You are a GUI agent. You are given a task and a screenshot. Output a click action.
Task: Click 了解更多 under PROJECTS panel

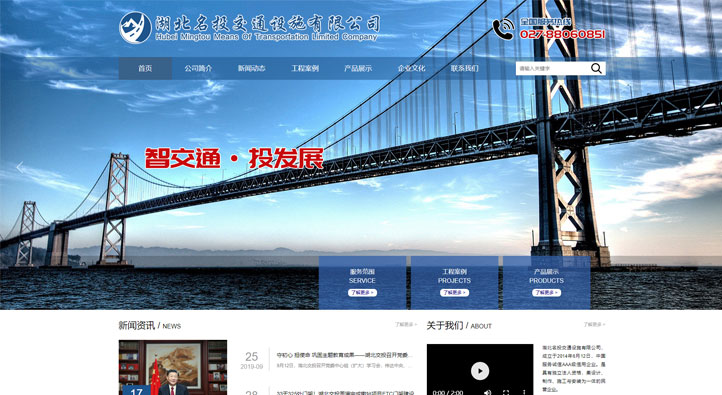454,292
